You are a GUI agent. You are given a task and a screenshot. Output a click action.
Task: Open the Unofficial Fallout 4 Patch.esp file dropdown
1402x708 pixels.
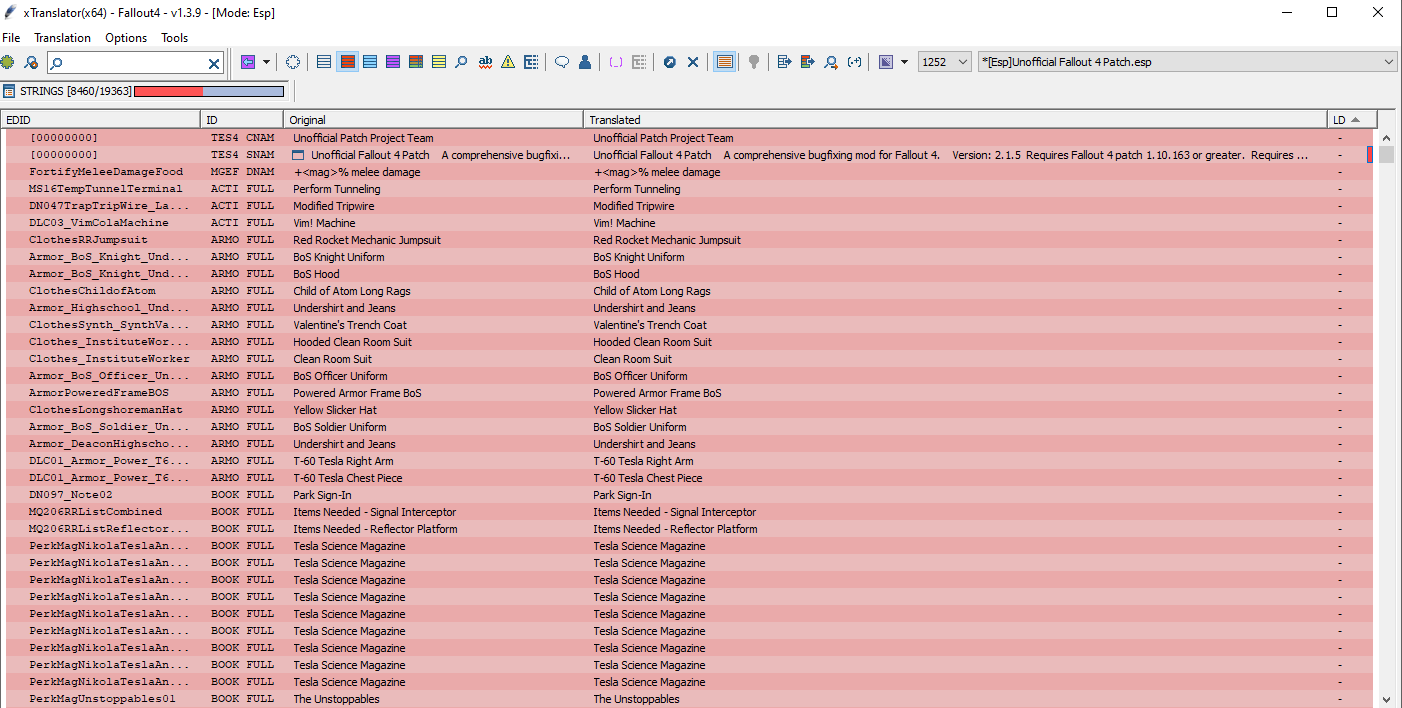1187,62
